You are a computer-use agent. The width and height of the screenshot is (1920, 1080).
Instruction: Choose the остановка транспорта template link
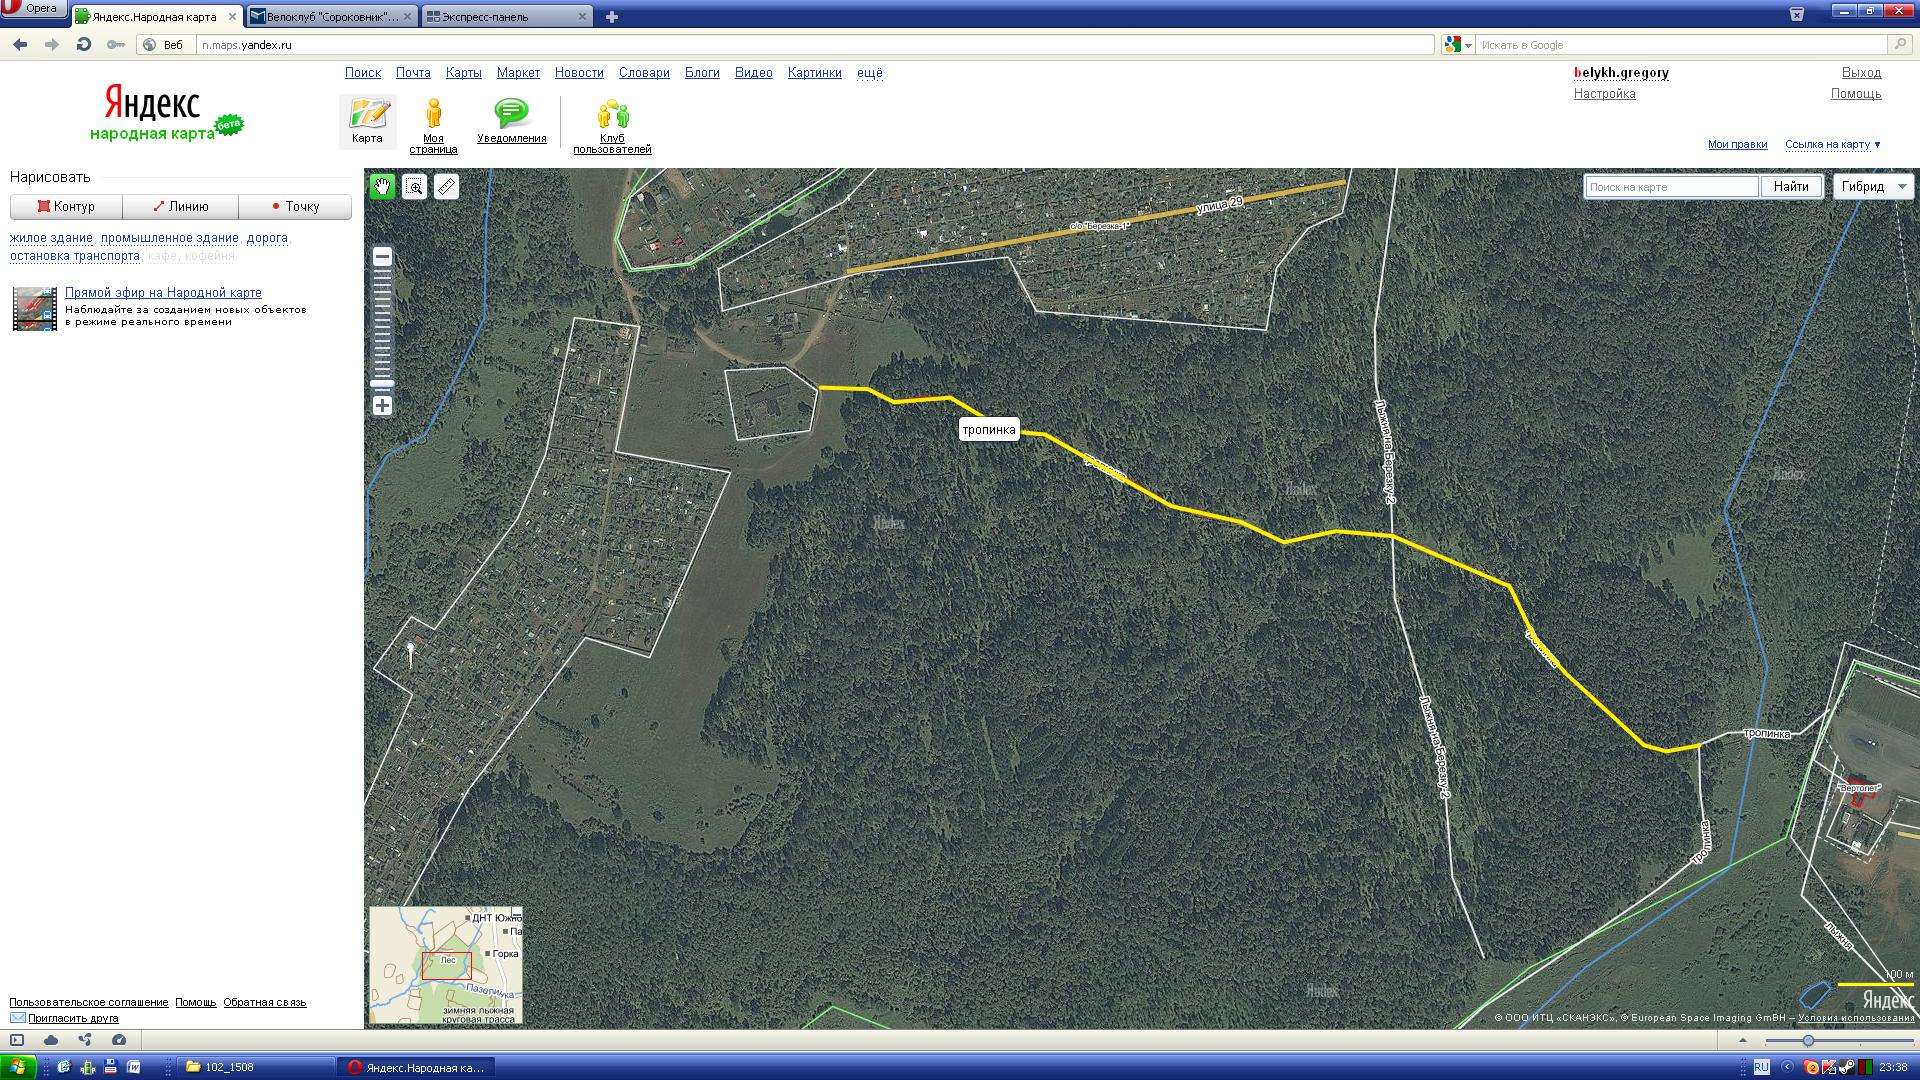coord(75,256)
